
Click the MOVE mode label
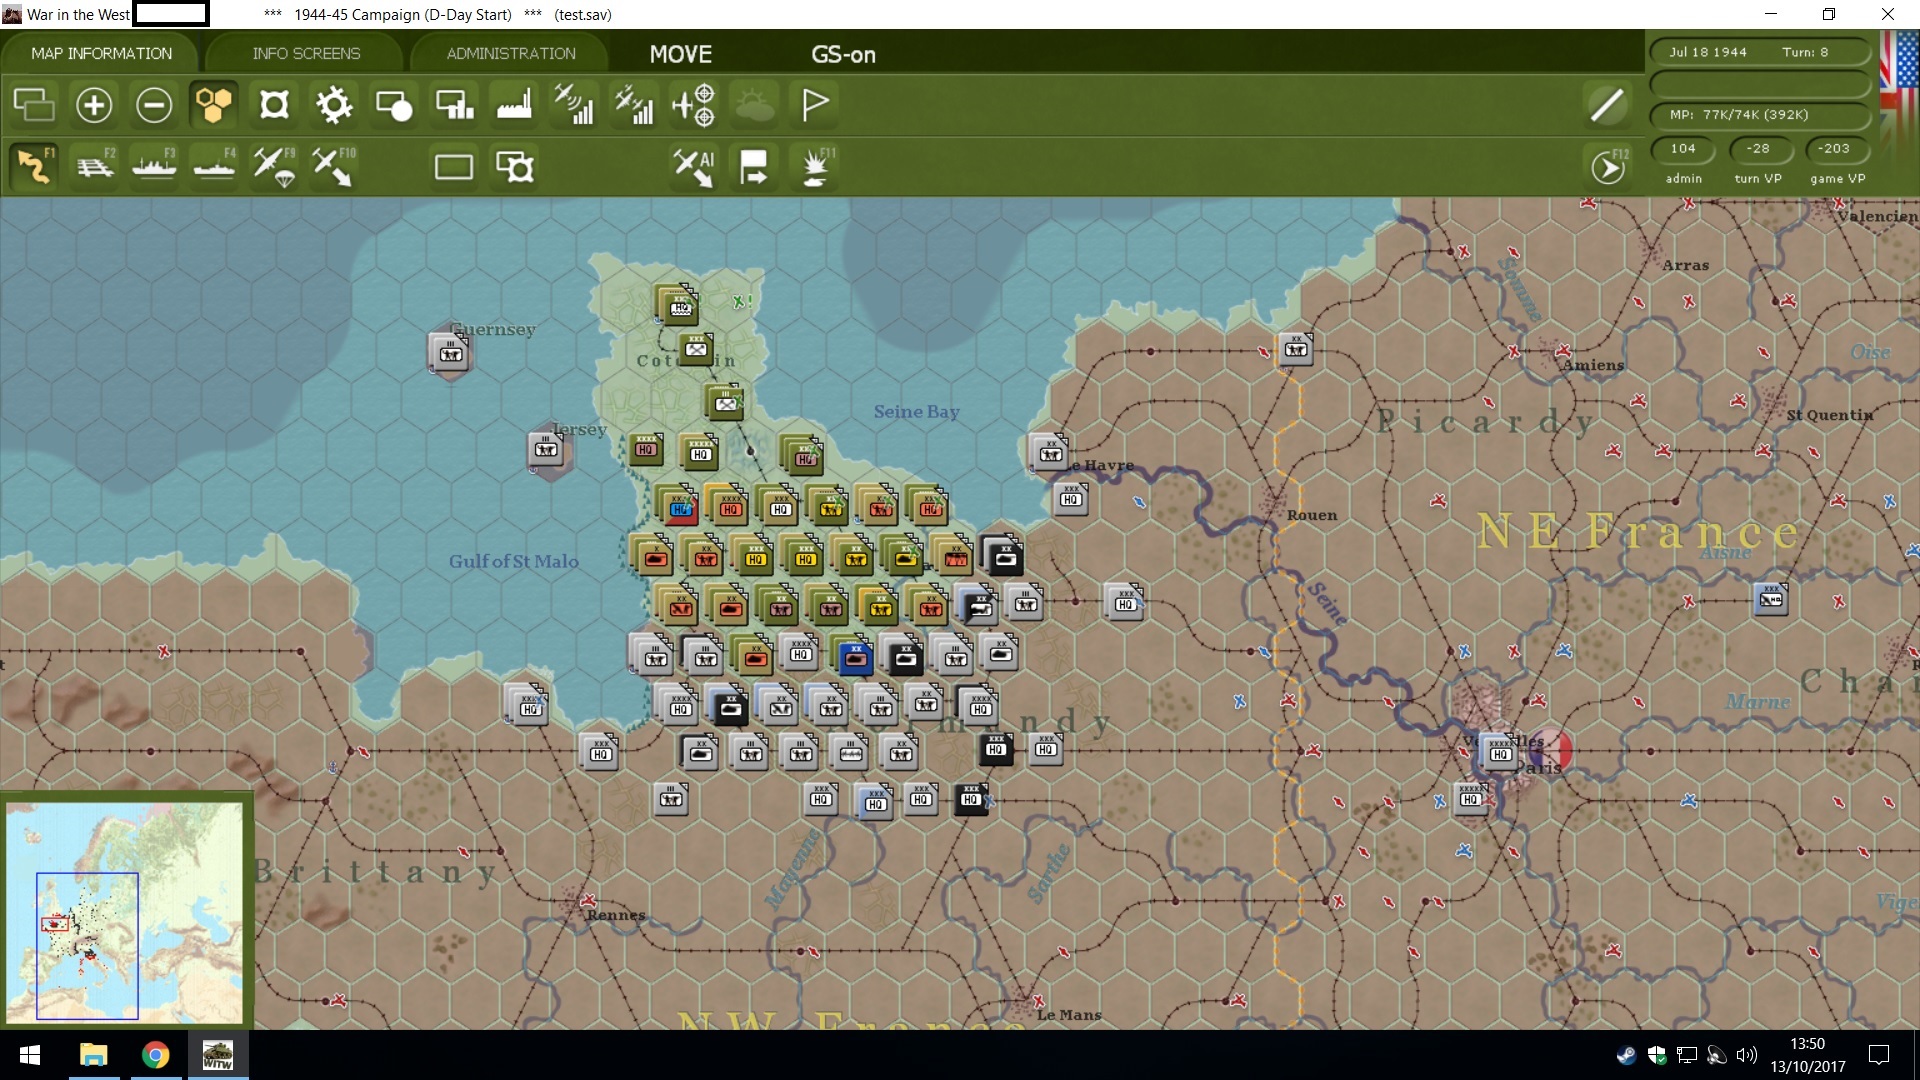click(x=681, y=54)
